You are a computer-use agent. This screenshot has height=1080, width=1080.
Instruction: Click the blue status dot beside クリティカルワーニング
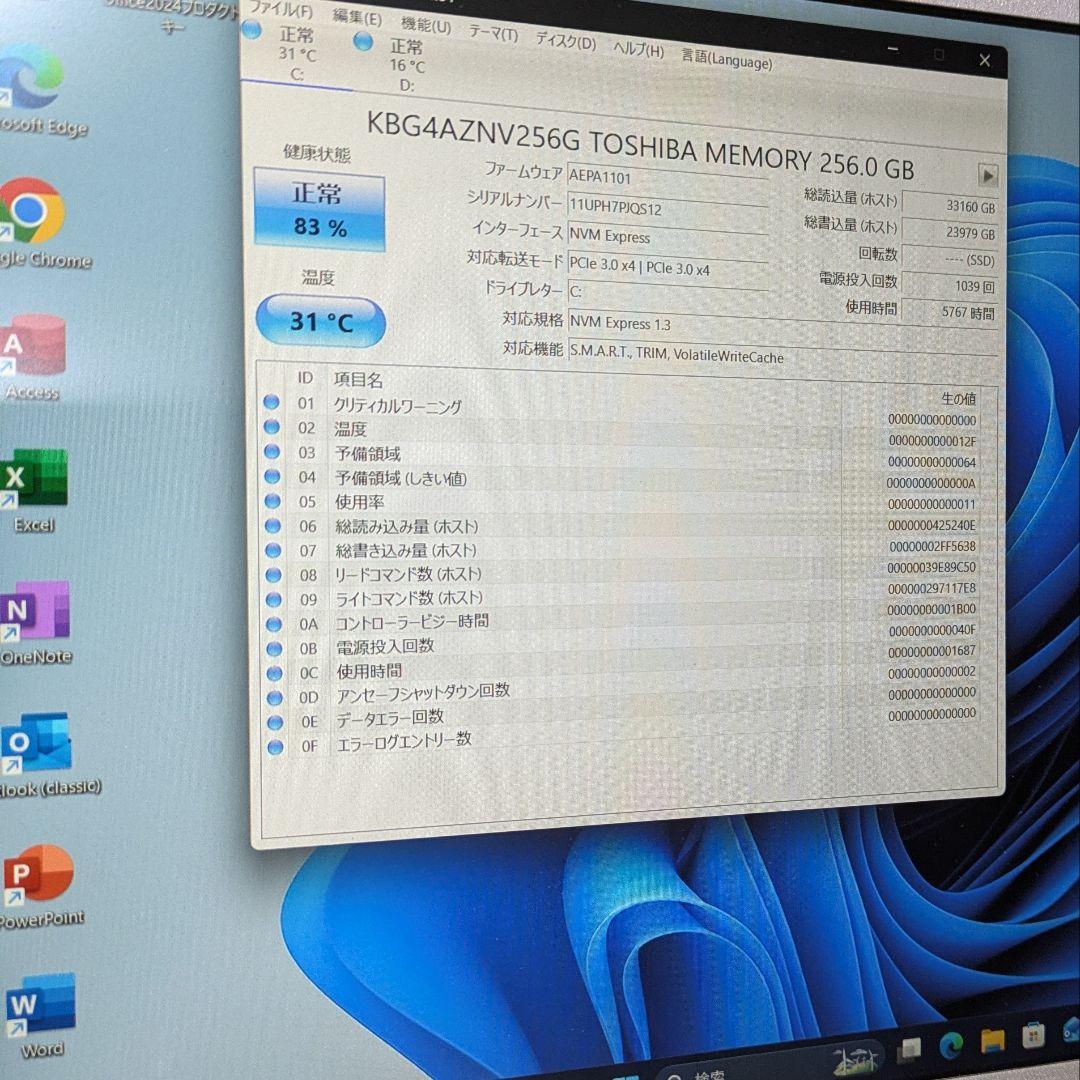(271, 401)
